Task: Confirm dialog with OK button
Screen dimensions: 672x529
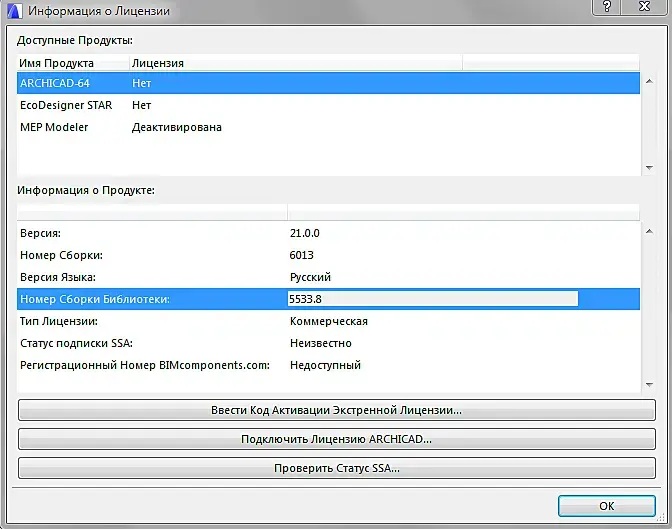Action: click(607, 506)
